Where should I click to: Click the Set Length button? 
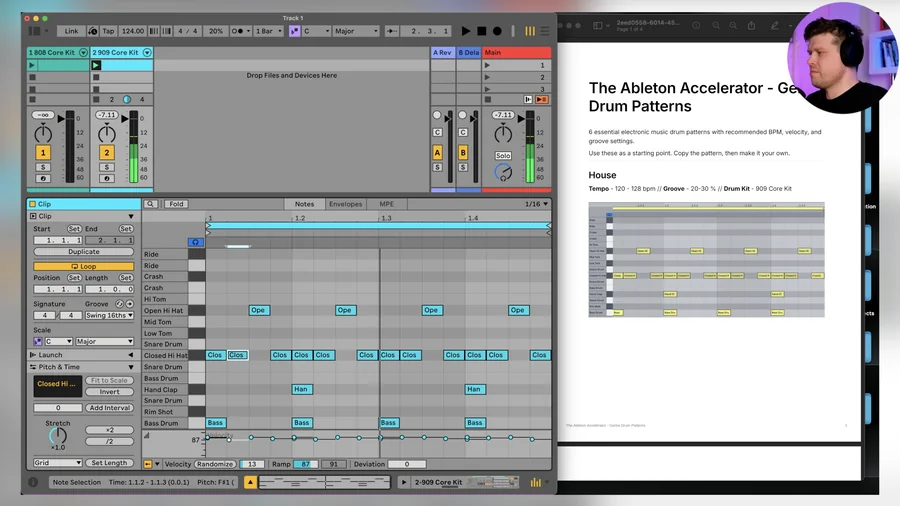point(110,462)
